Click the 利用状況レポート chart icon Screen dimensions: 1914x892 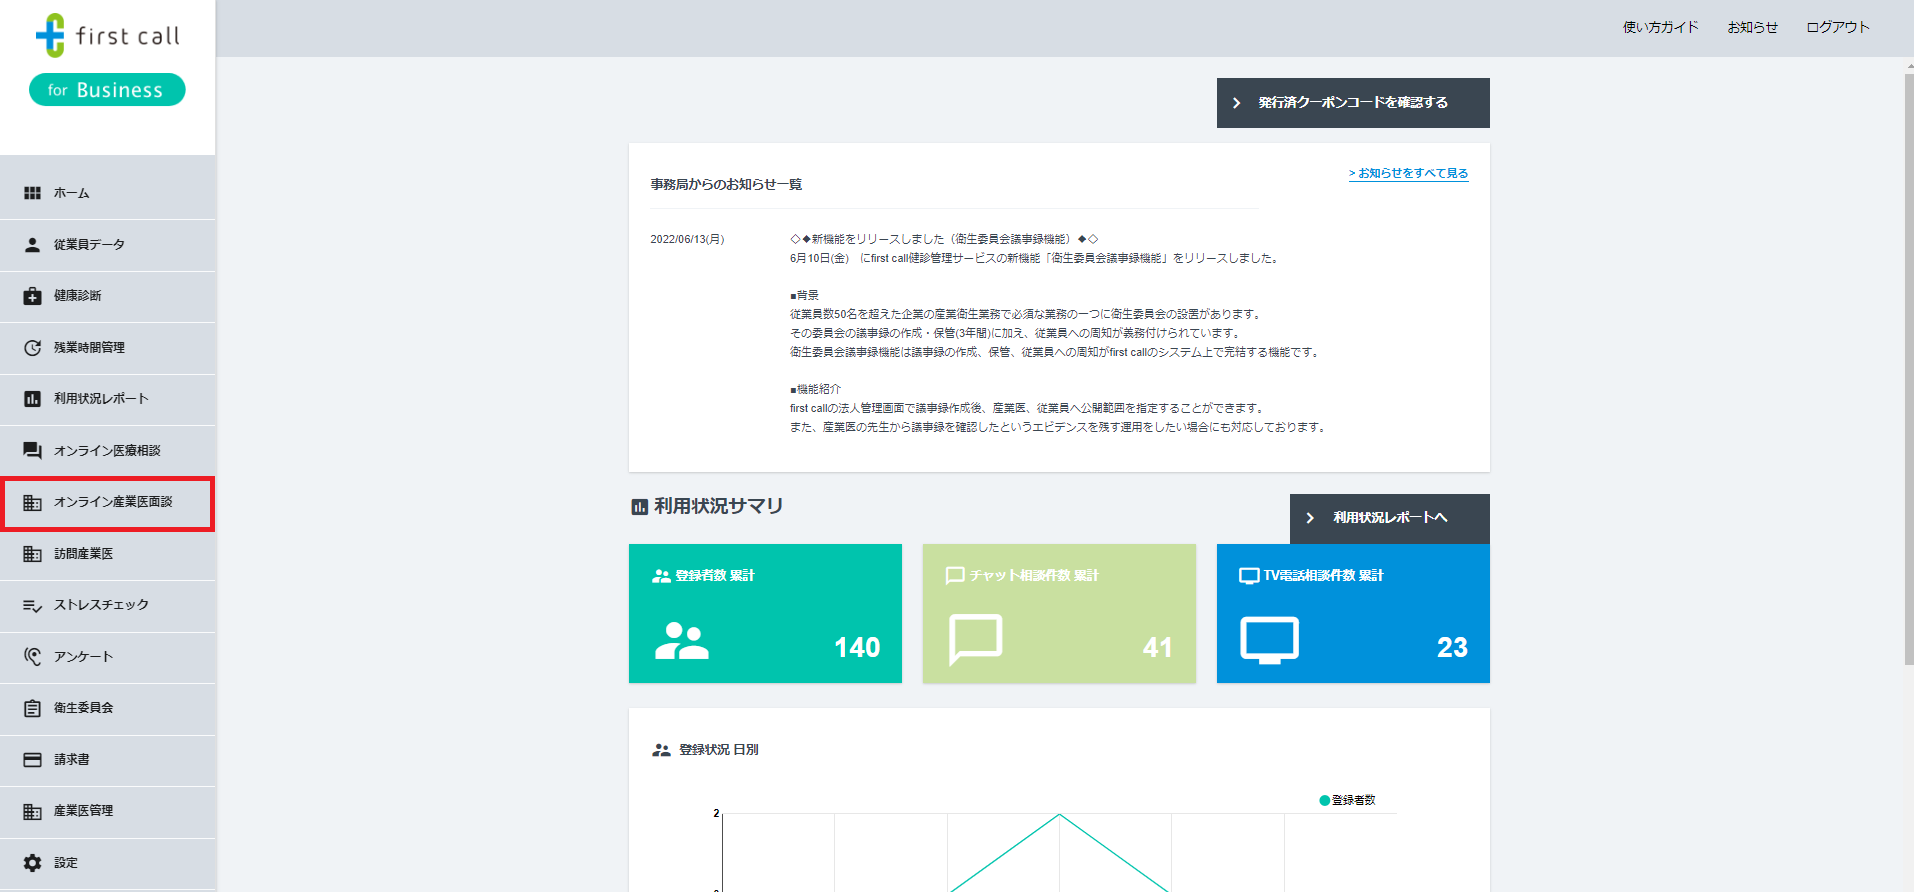coord(33,399)
